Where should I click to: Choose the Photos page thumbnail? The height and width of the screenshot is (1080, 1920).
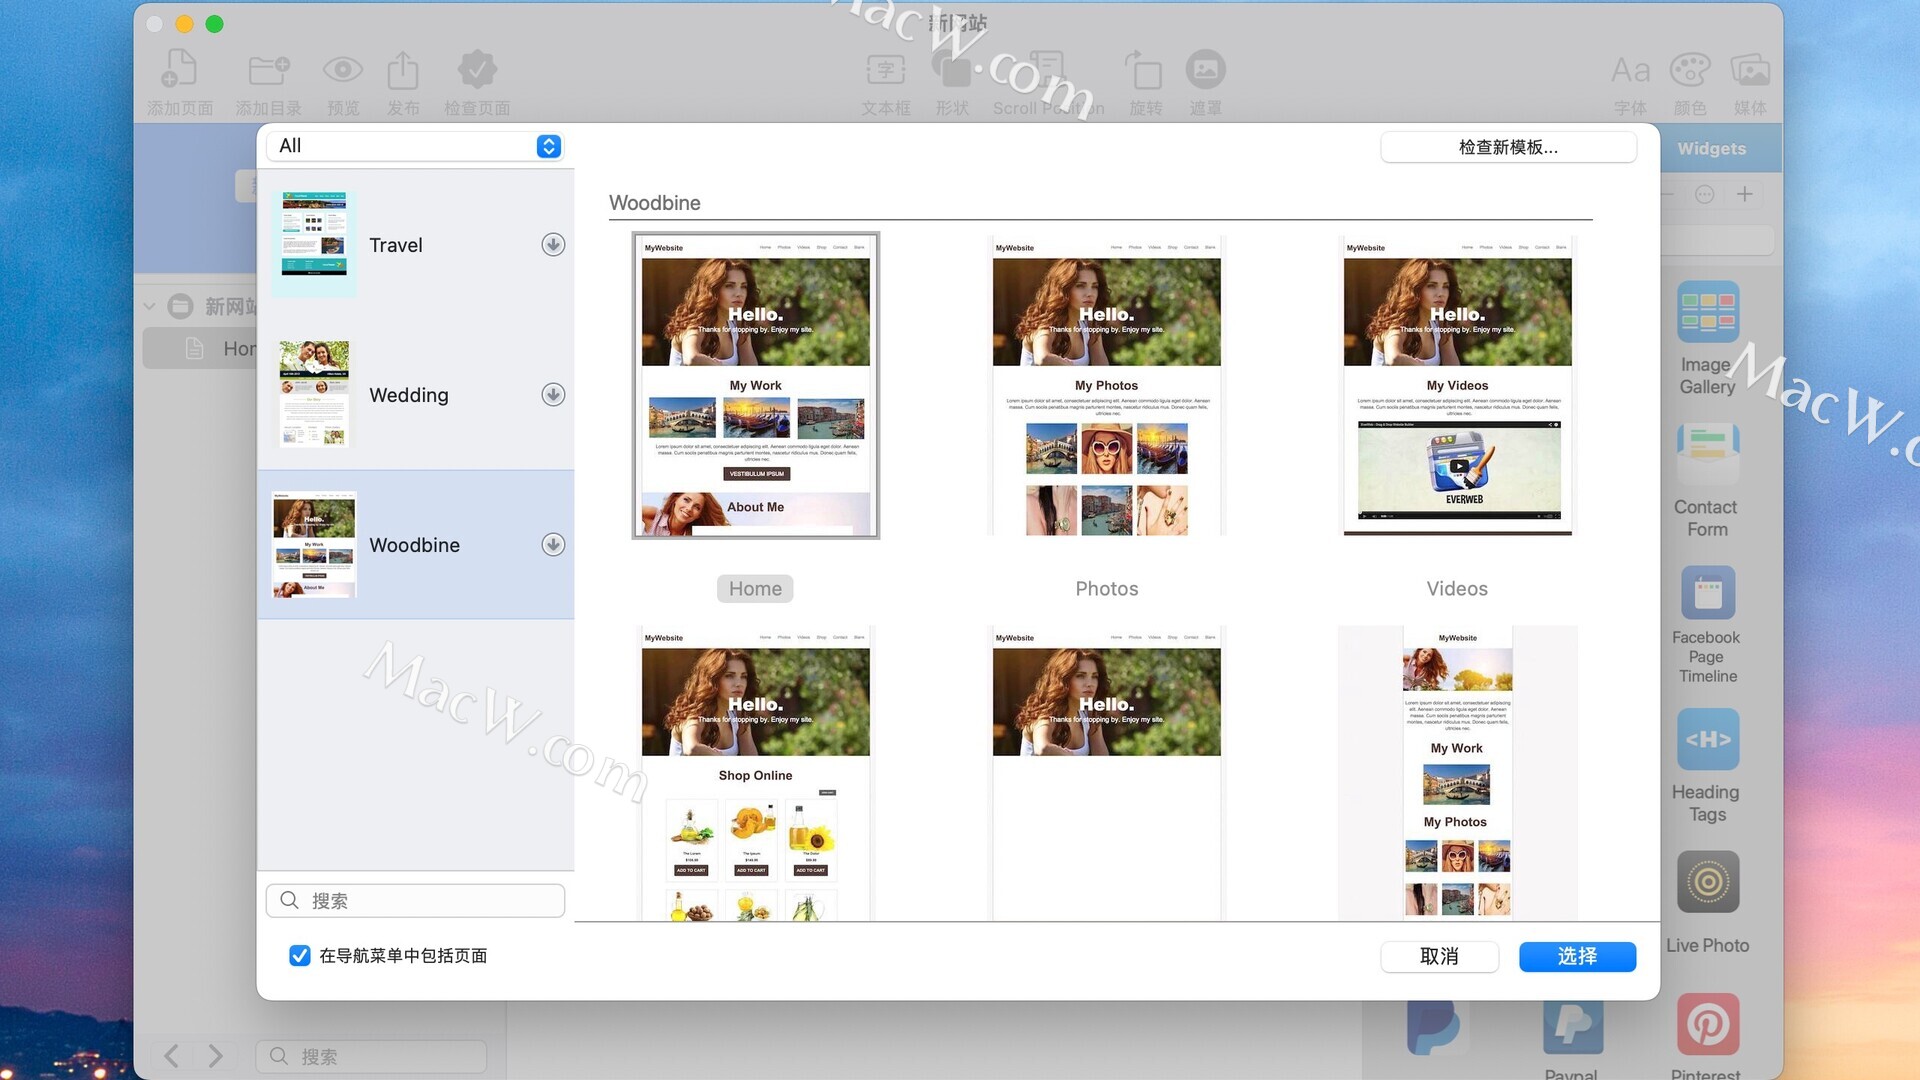pos(1106,386)
